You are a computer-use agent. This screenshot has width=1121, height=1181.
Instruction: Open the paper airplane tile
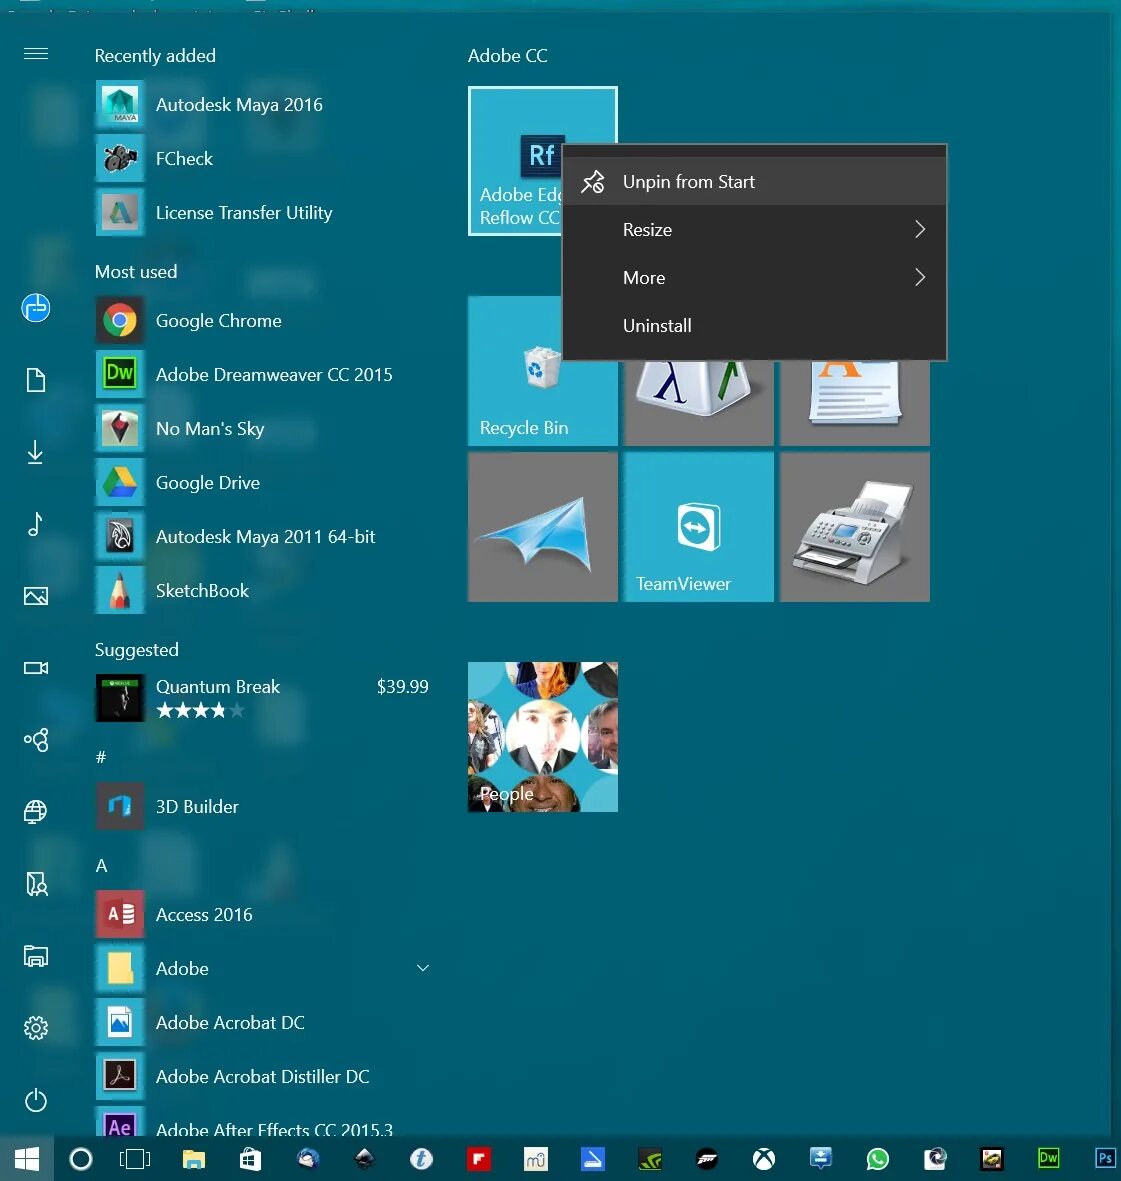pyautogui.click(x=542, y=526)
